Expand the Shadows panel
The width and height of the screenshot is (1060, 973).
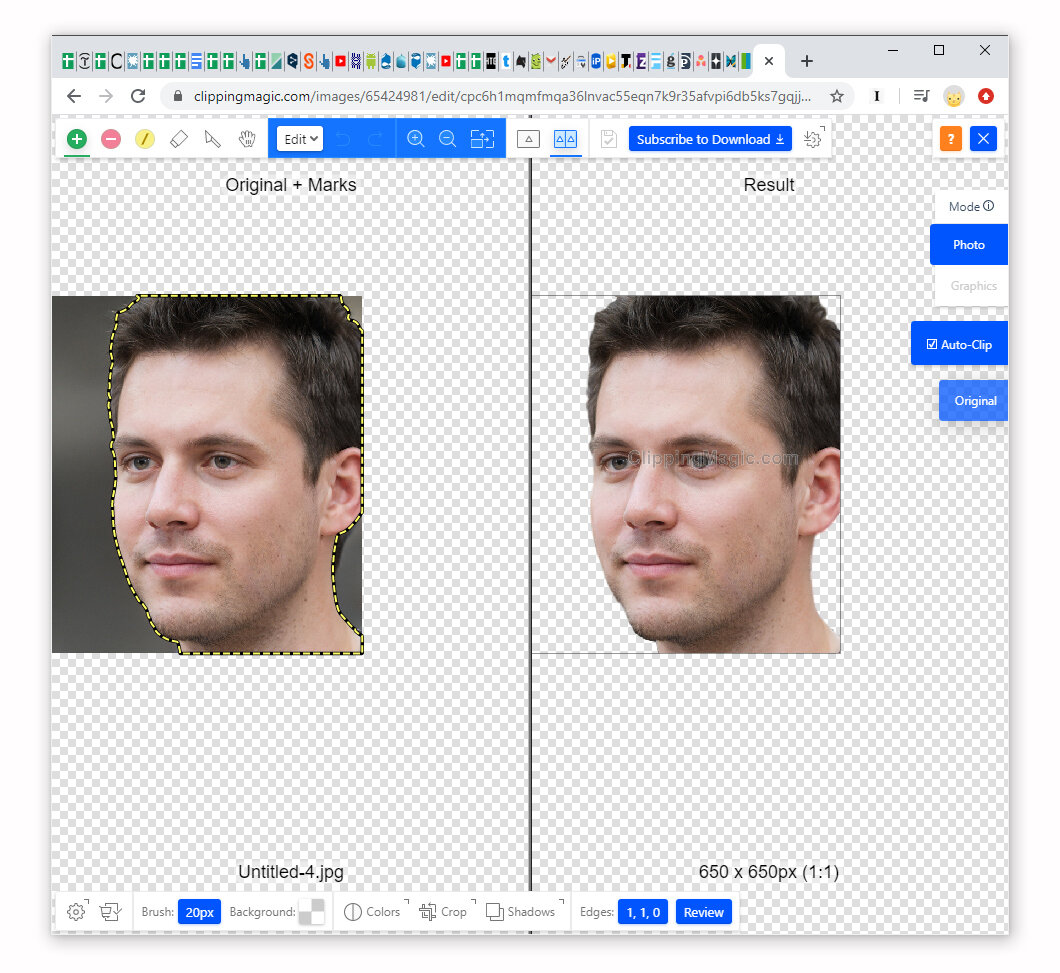pyautogui.click(x=525, y=912)
